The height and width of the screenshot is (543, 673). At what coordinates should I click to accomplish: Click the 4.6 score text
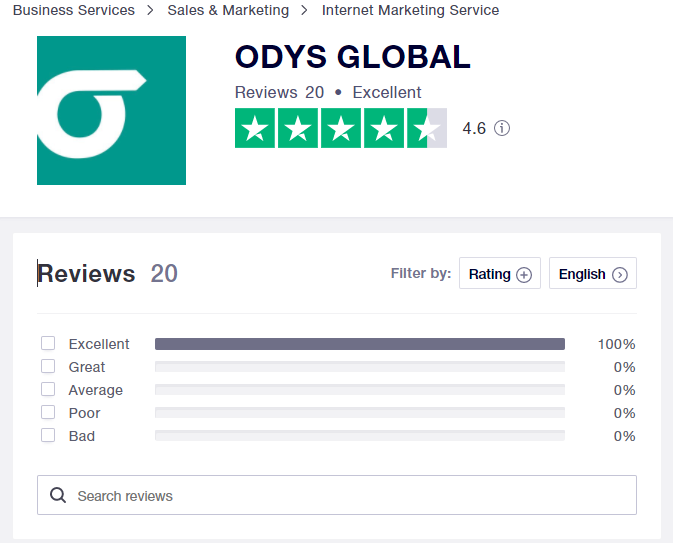click(474, 128)
